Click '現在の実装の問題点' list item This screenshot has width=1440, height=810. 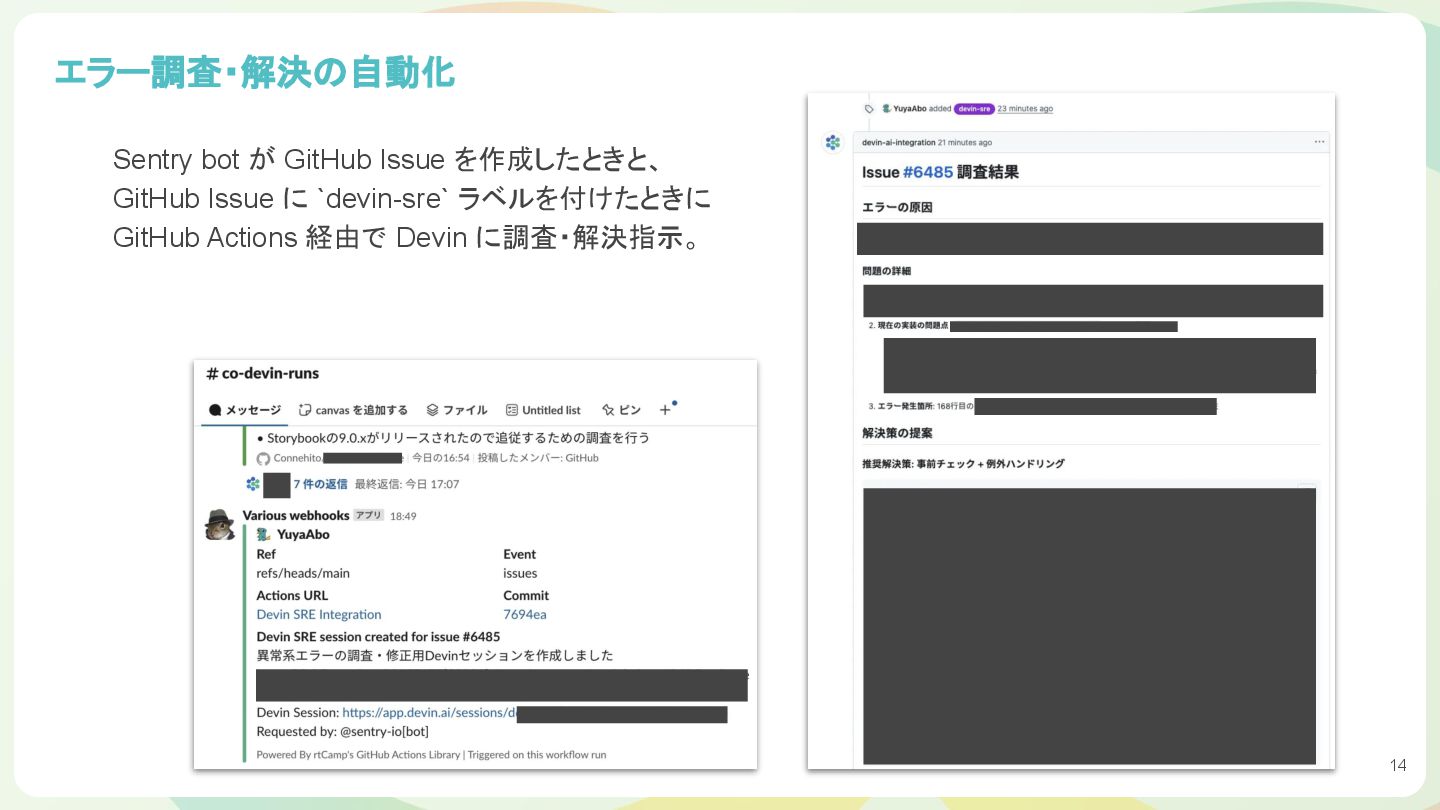912,326
